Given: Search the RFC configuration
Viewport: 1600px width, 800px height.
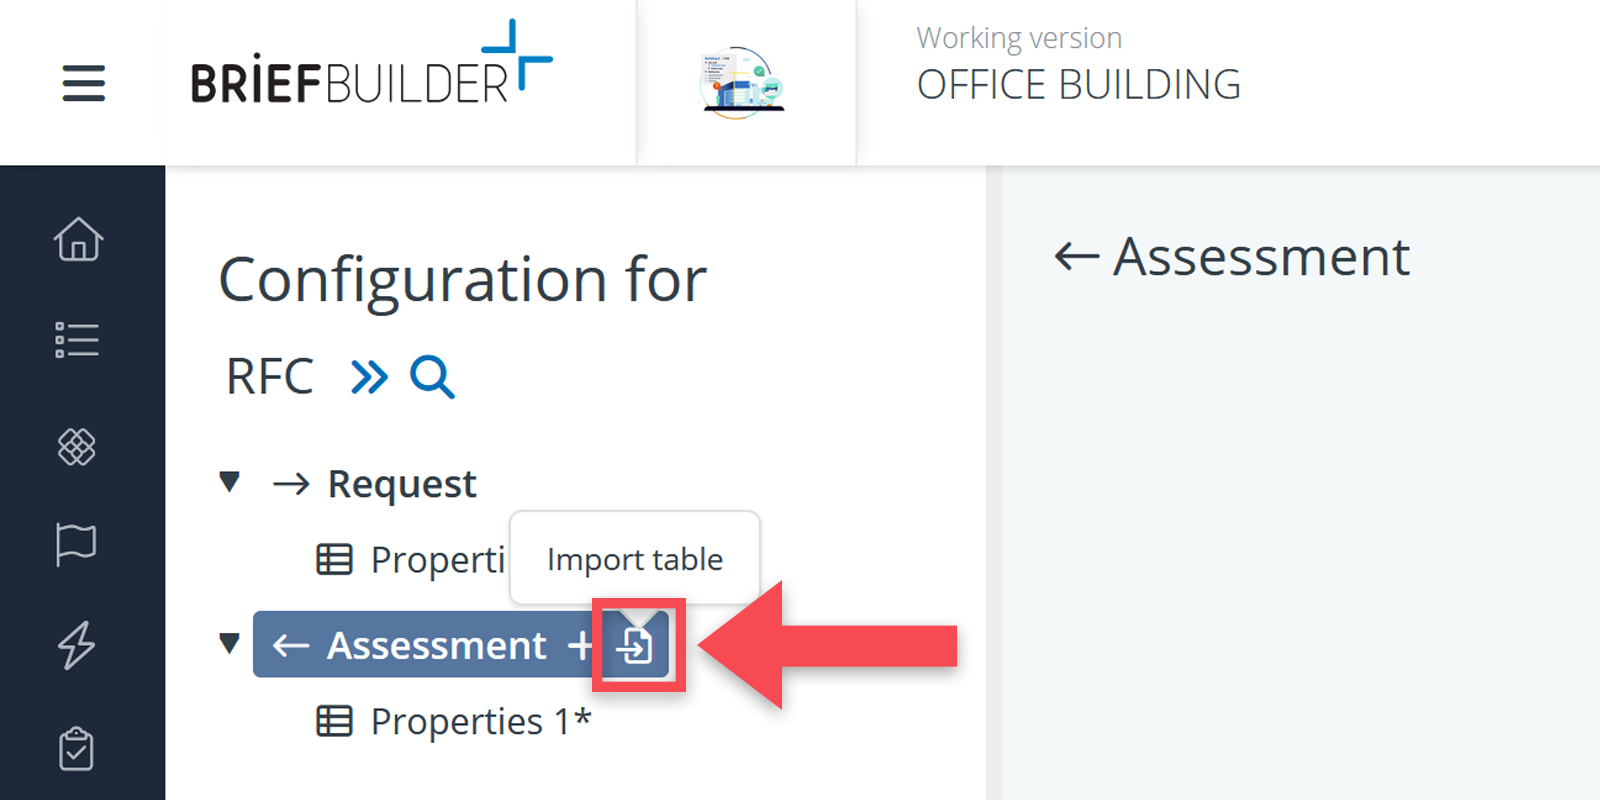Looking at the screenshot, I should point(432,377).
